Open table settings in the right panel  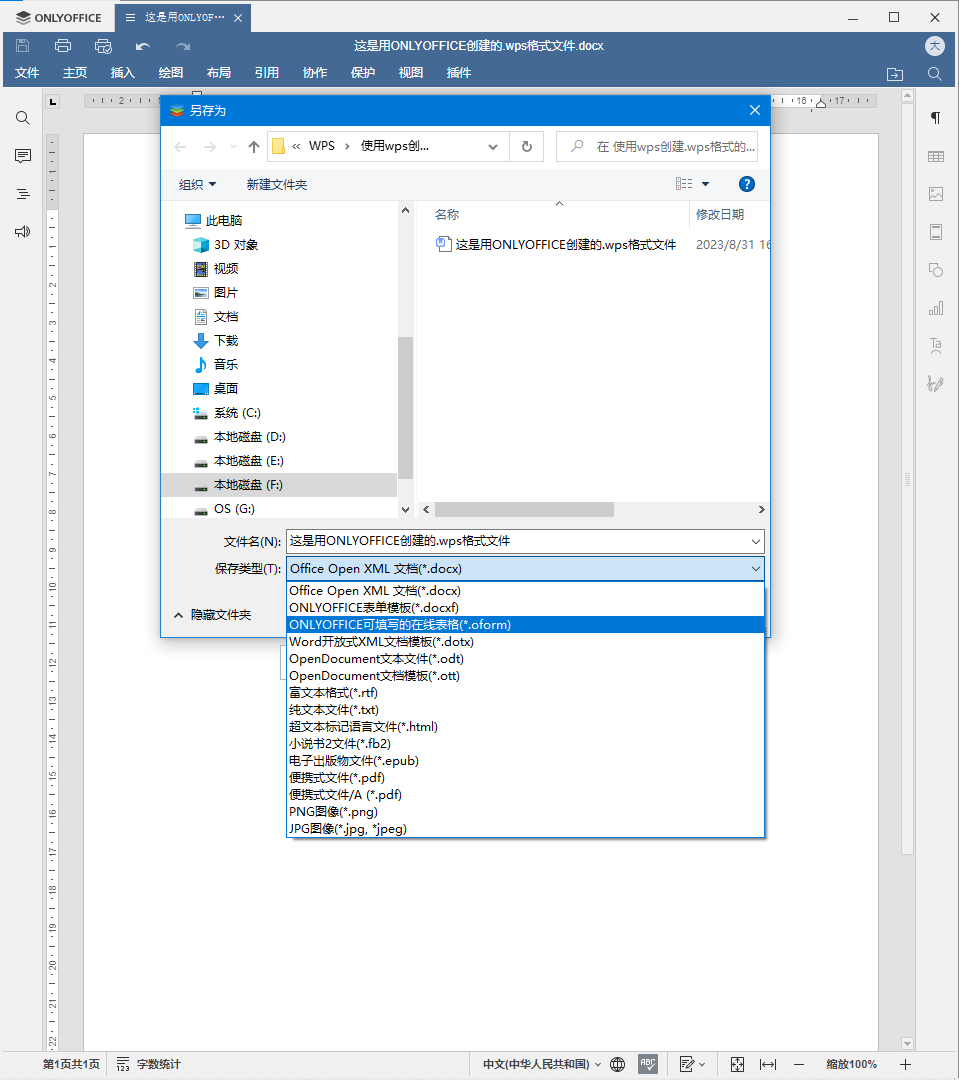[x=935, y=156]
